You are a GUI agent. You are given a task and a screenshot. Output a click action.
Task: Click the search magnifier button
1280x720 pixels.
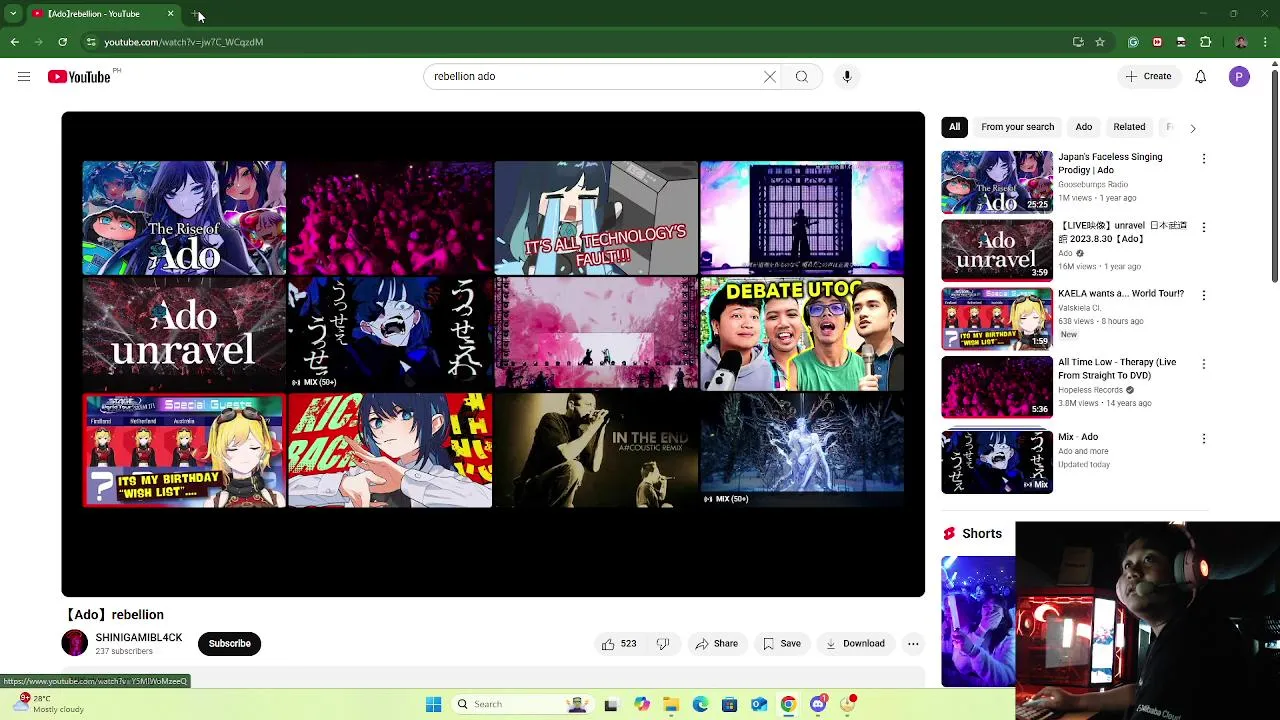tap(802, 77)
